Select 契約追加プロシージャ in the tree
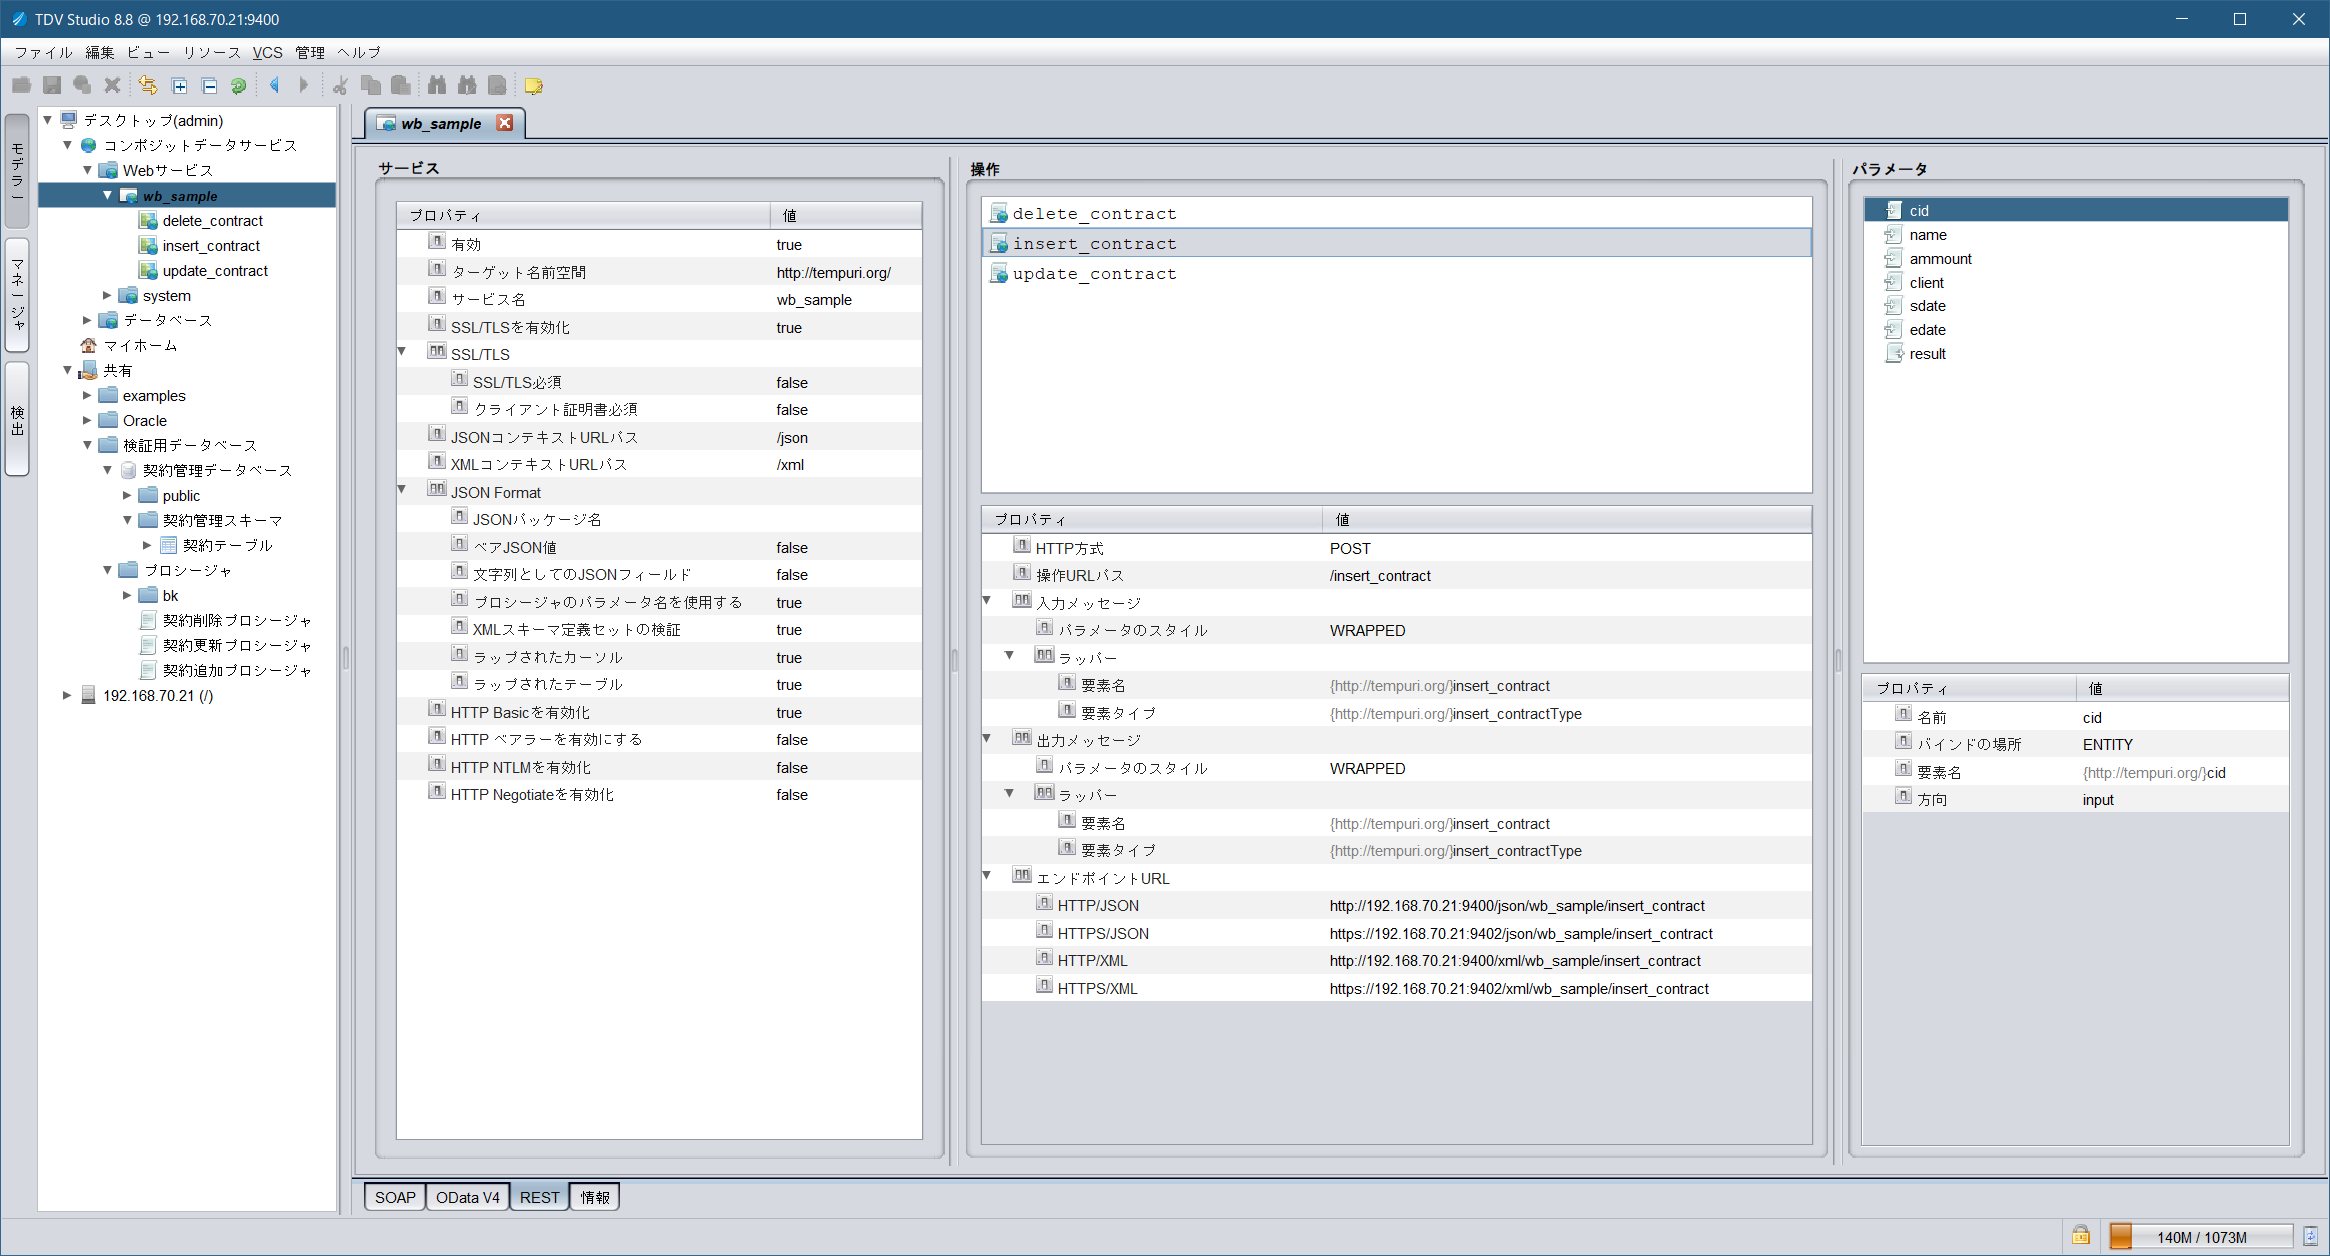Viewport: 2330px width, 1256px height. click(237, 670)
